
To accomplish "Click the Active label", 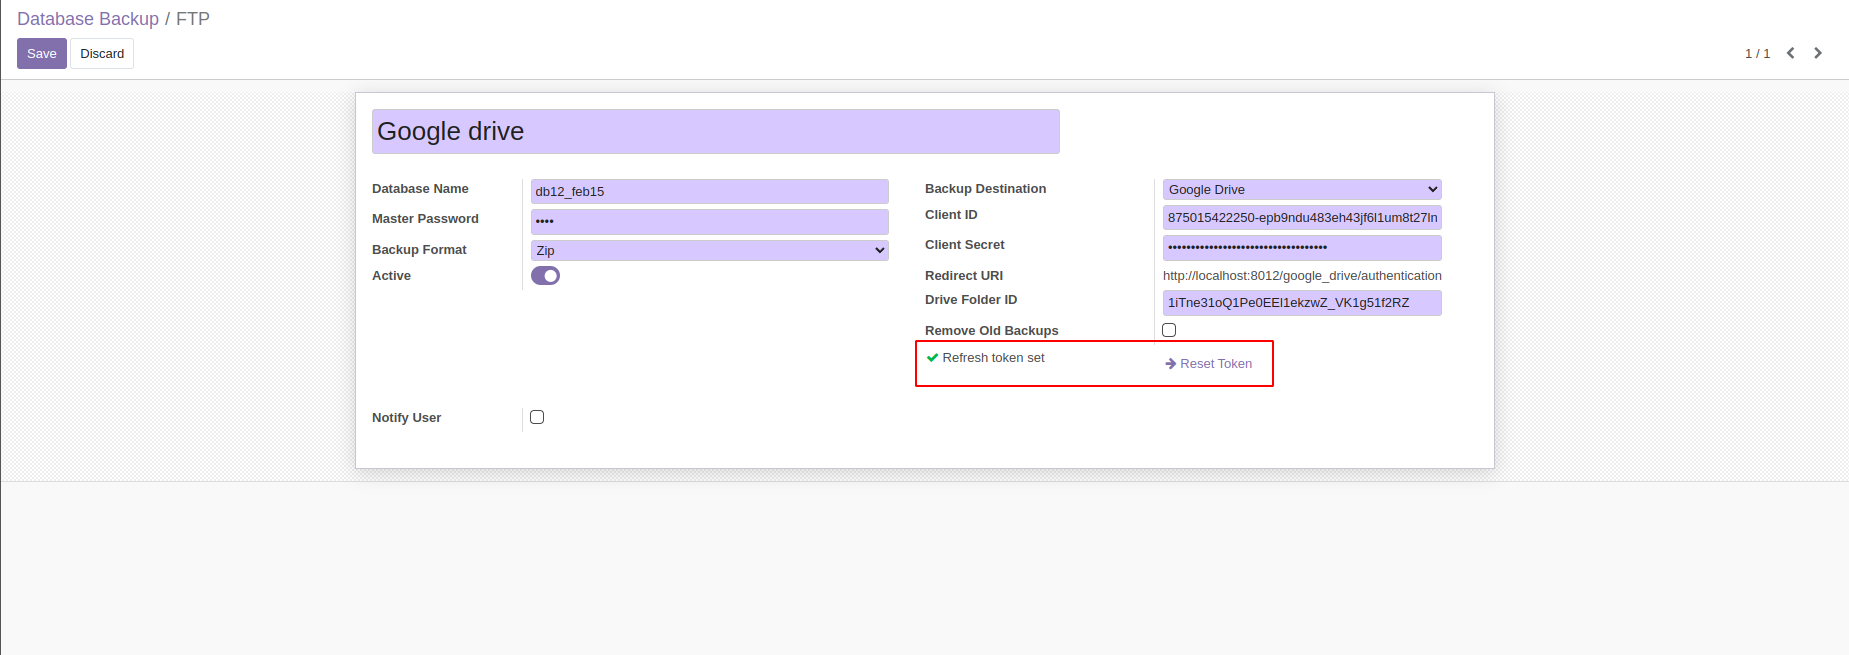I will (x=391, y=276).
